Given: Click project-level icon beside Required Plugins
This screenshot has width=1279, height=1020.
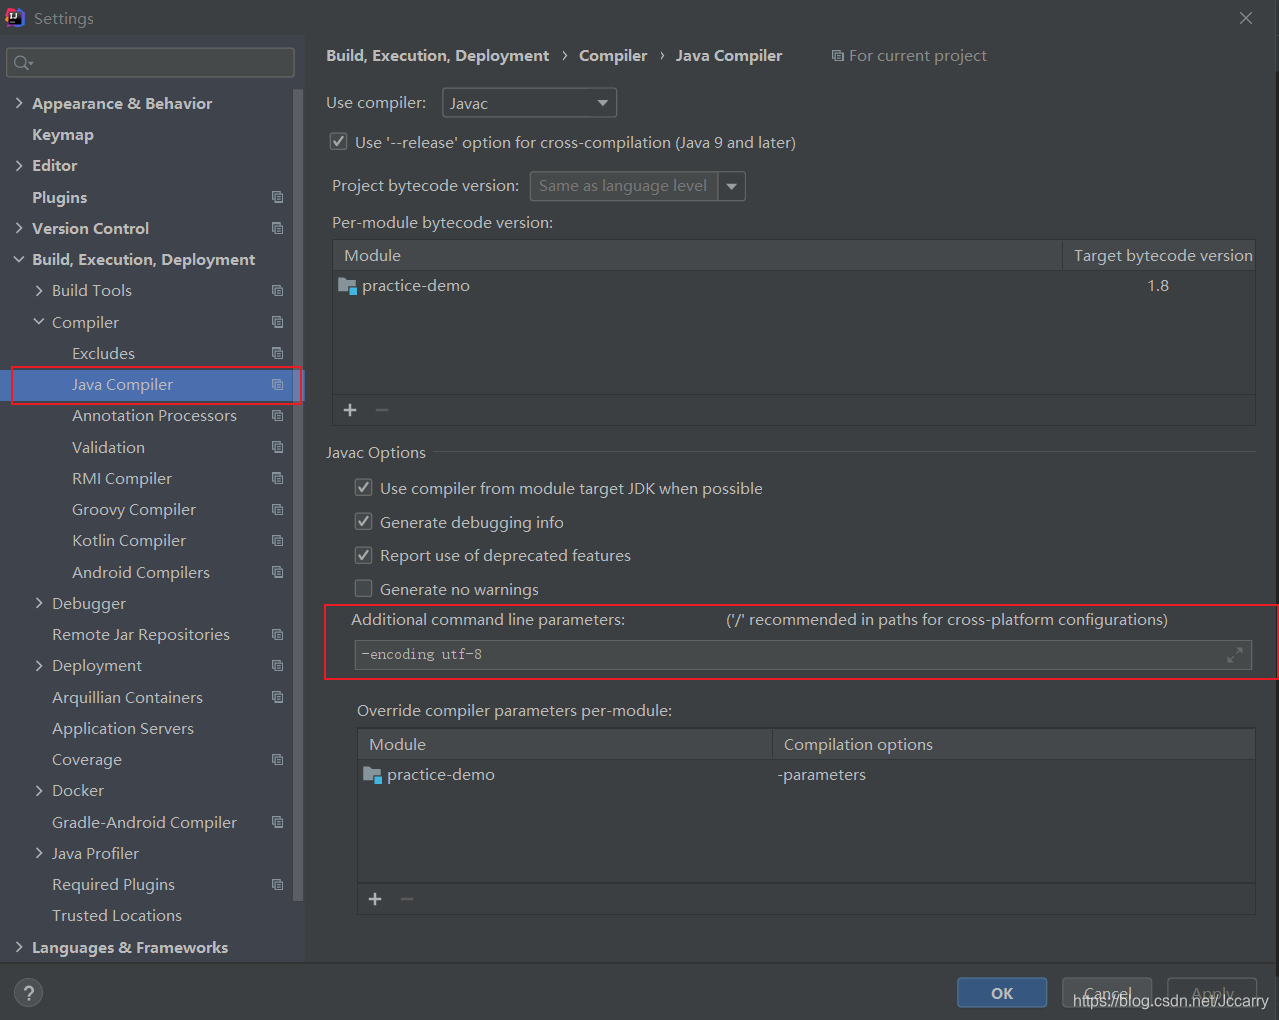Looking at the screenshot, I should coord(278,885).
